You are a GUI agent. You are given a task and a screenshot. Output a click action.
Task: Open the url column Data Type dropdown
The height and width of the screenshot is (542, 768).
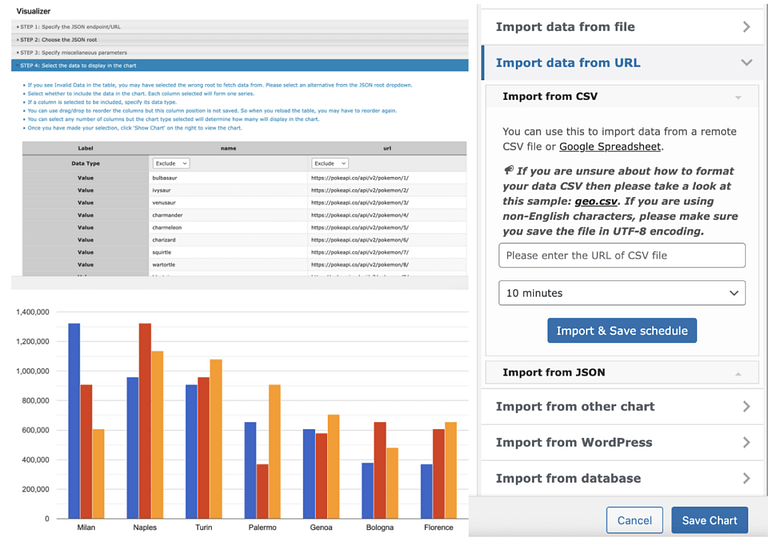click(x=329, y=163)
